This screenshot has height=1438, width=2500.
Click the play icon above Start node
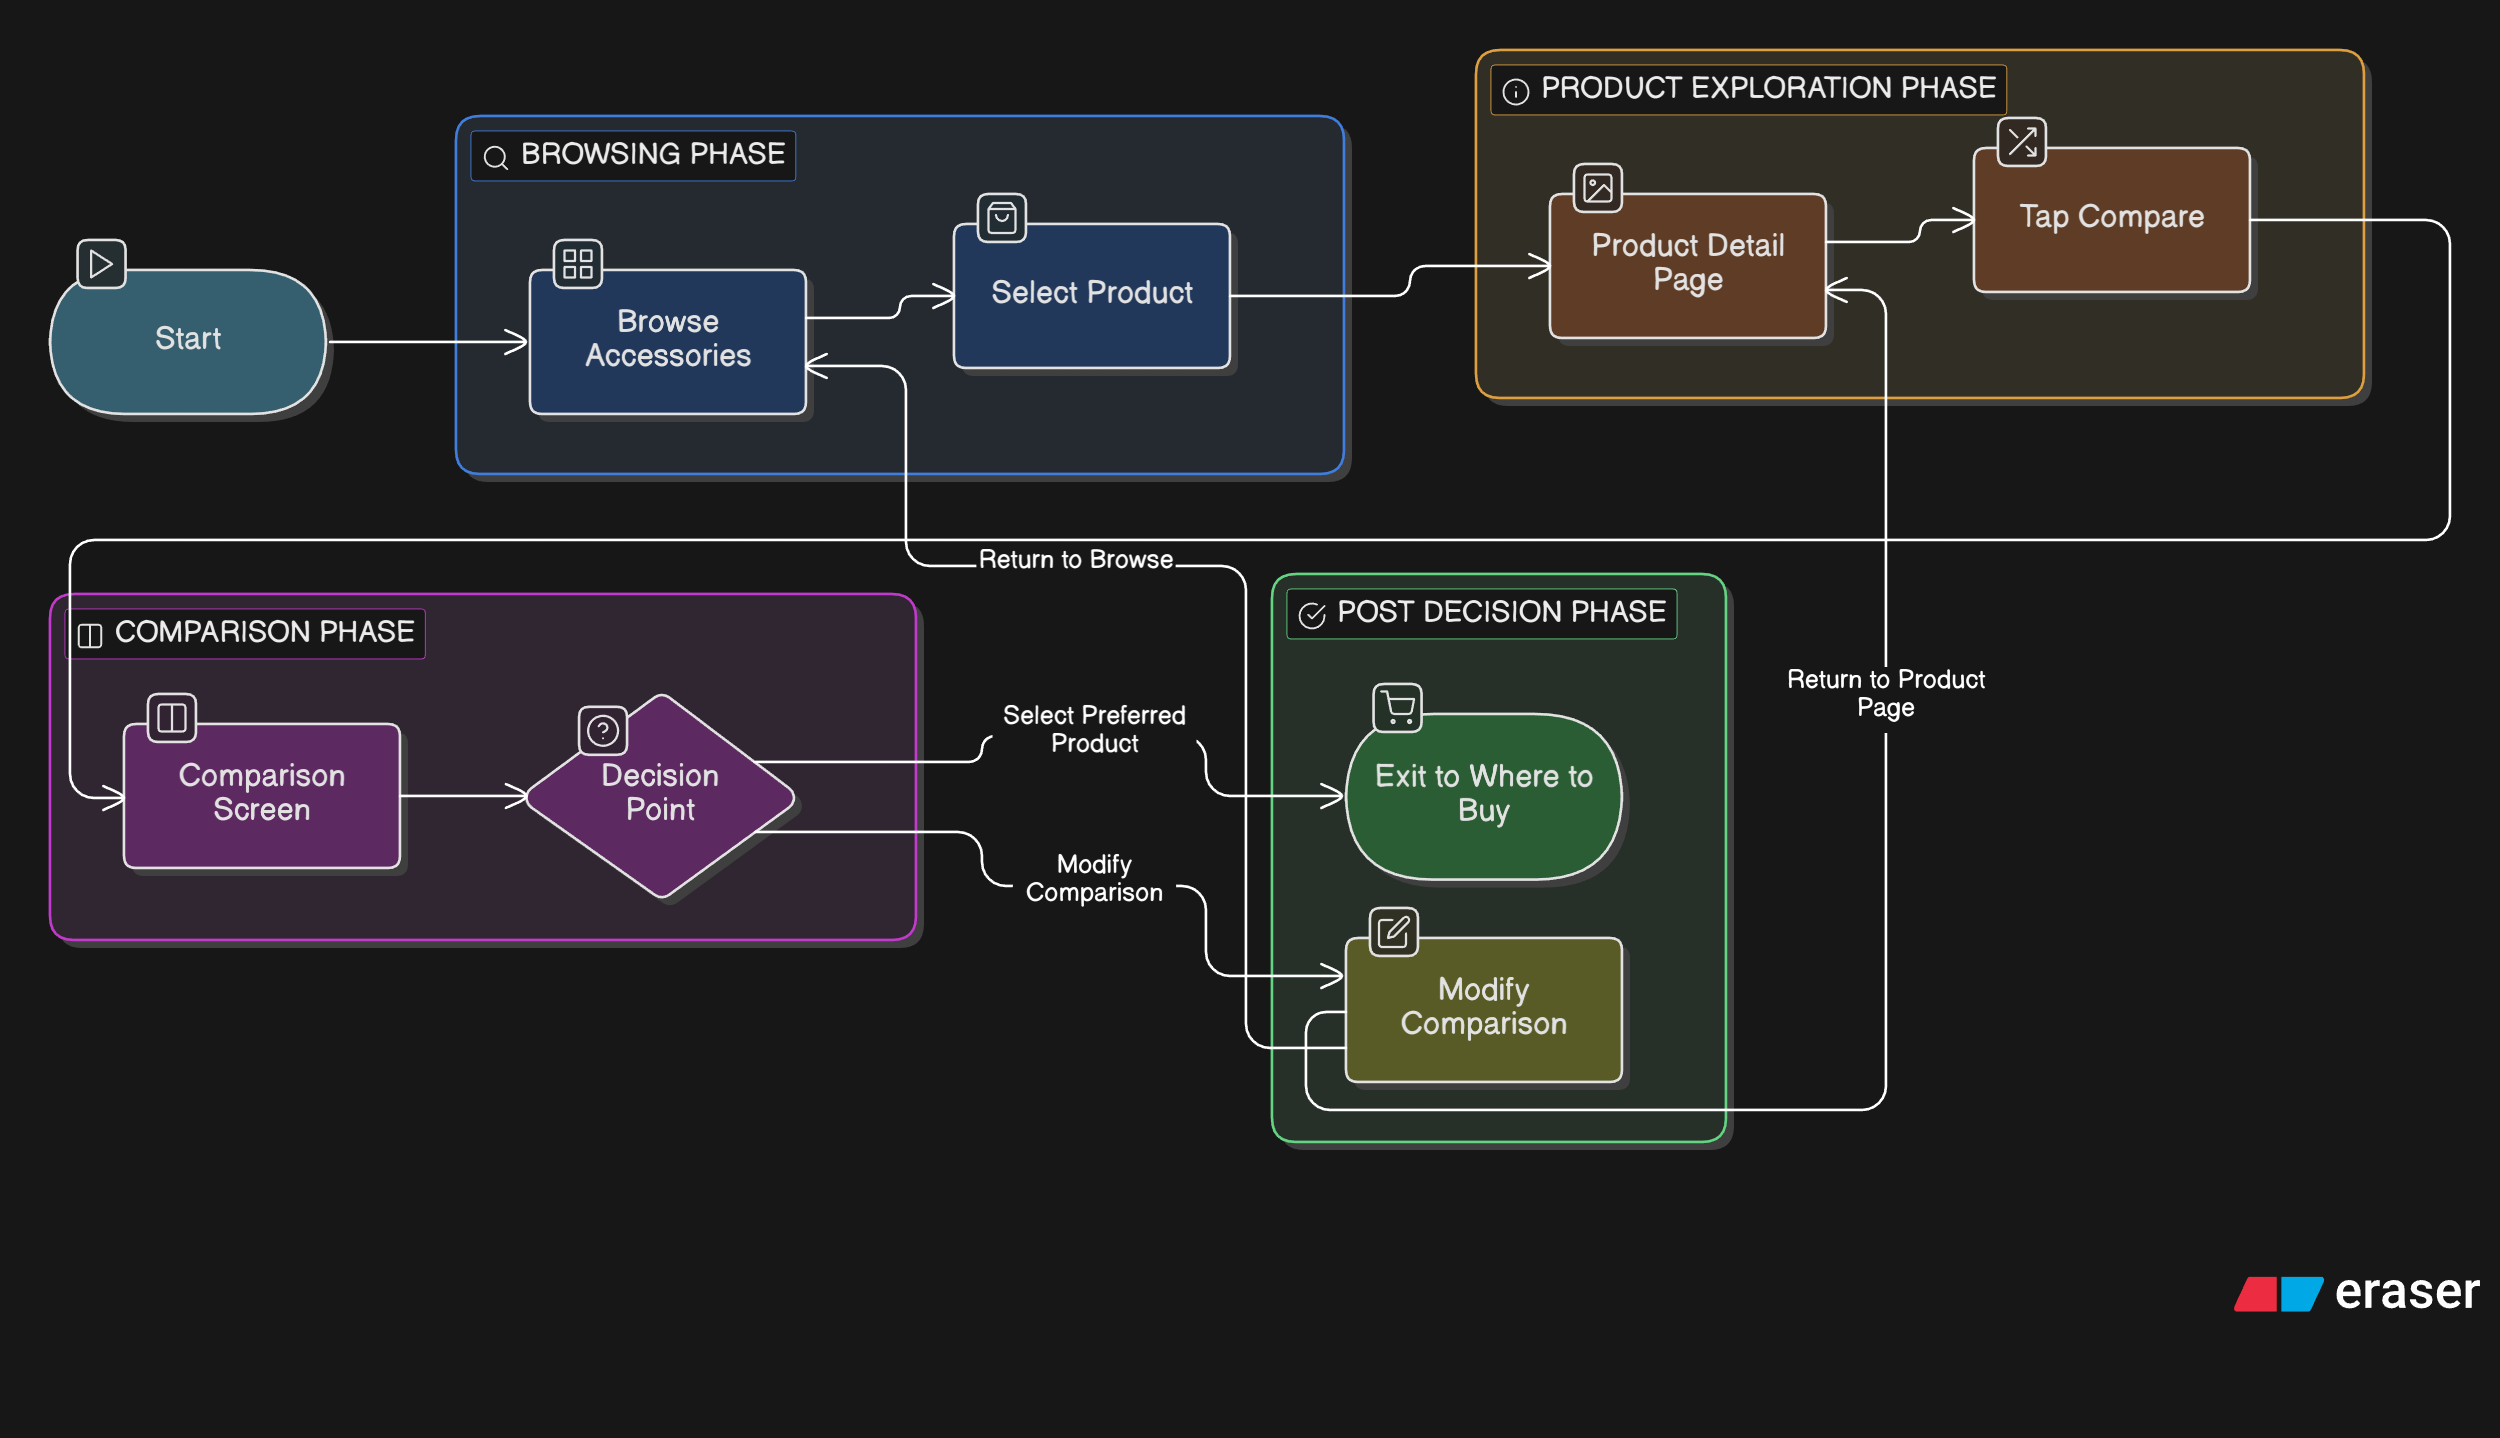(101, 264)
